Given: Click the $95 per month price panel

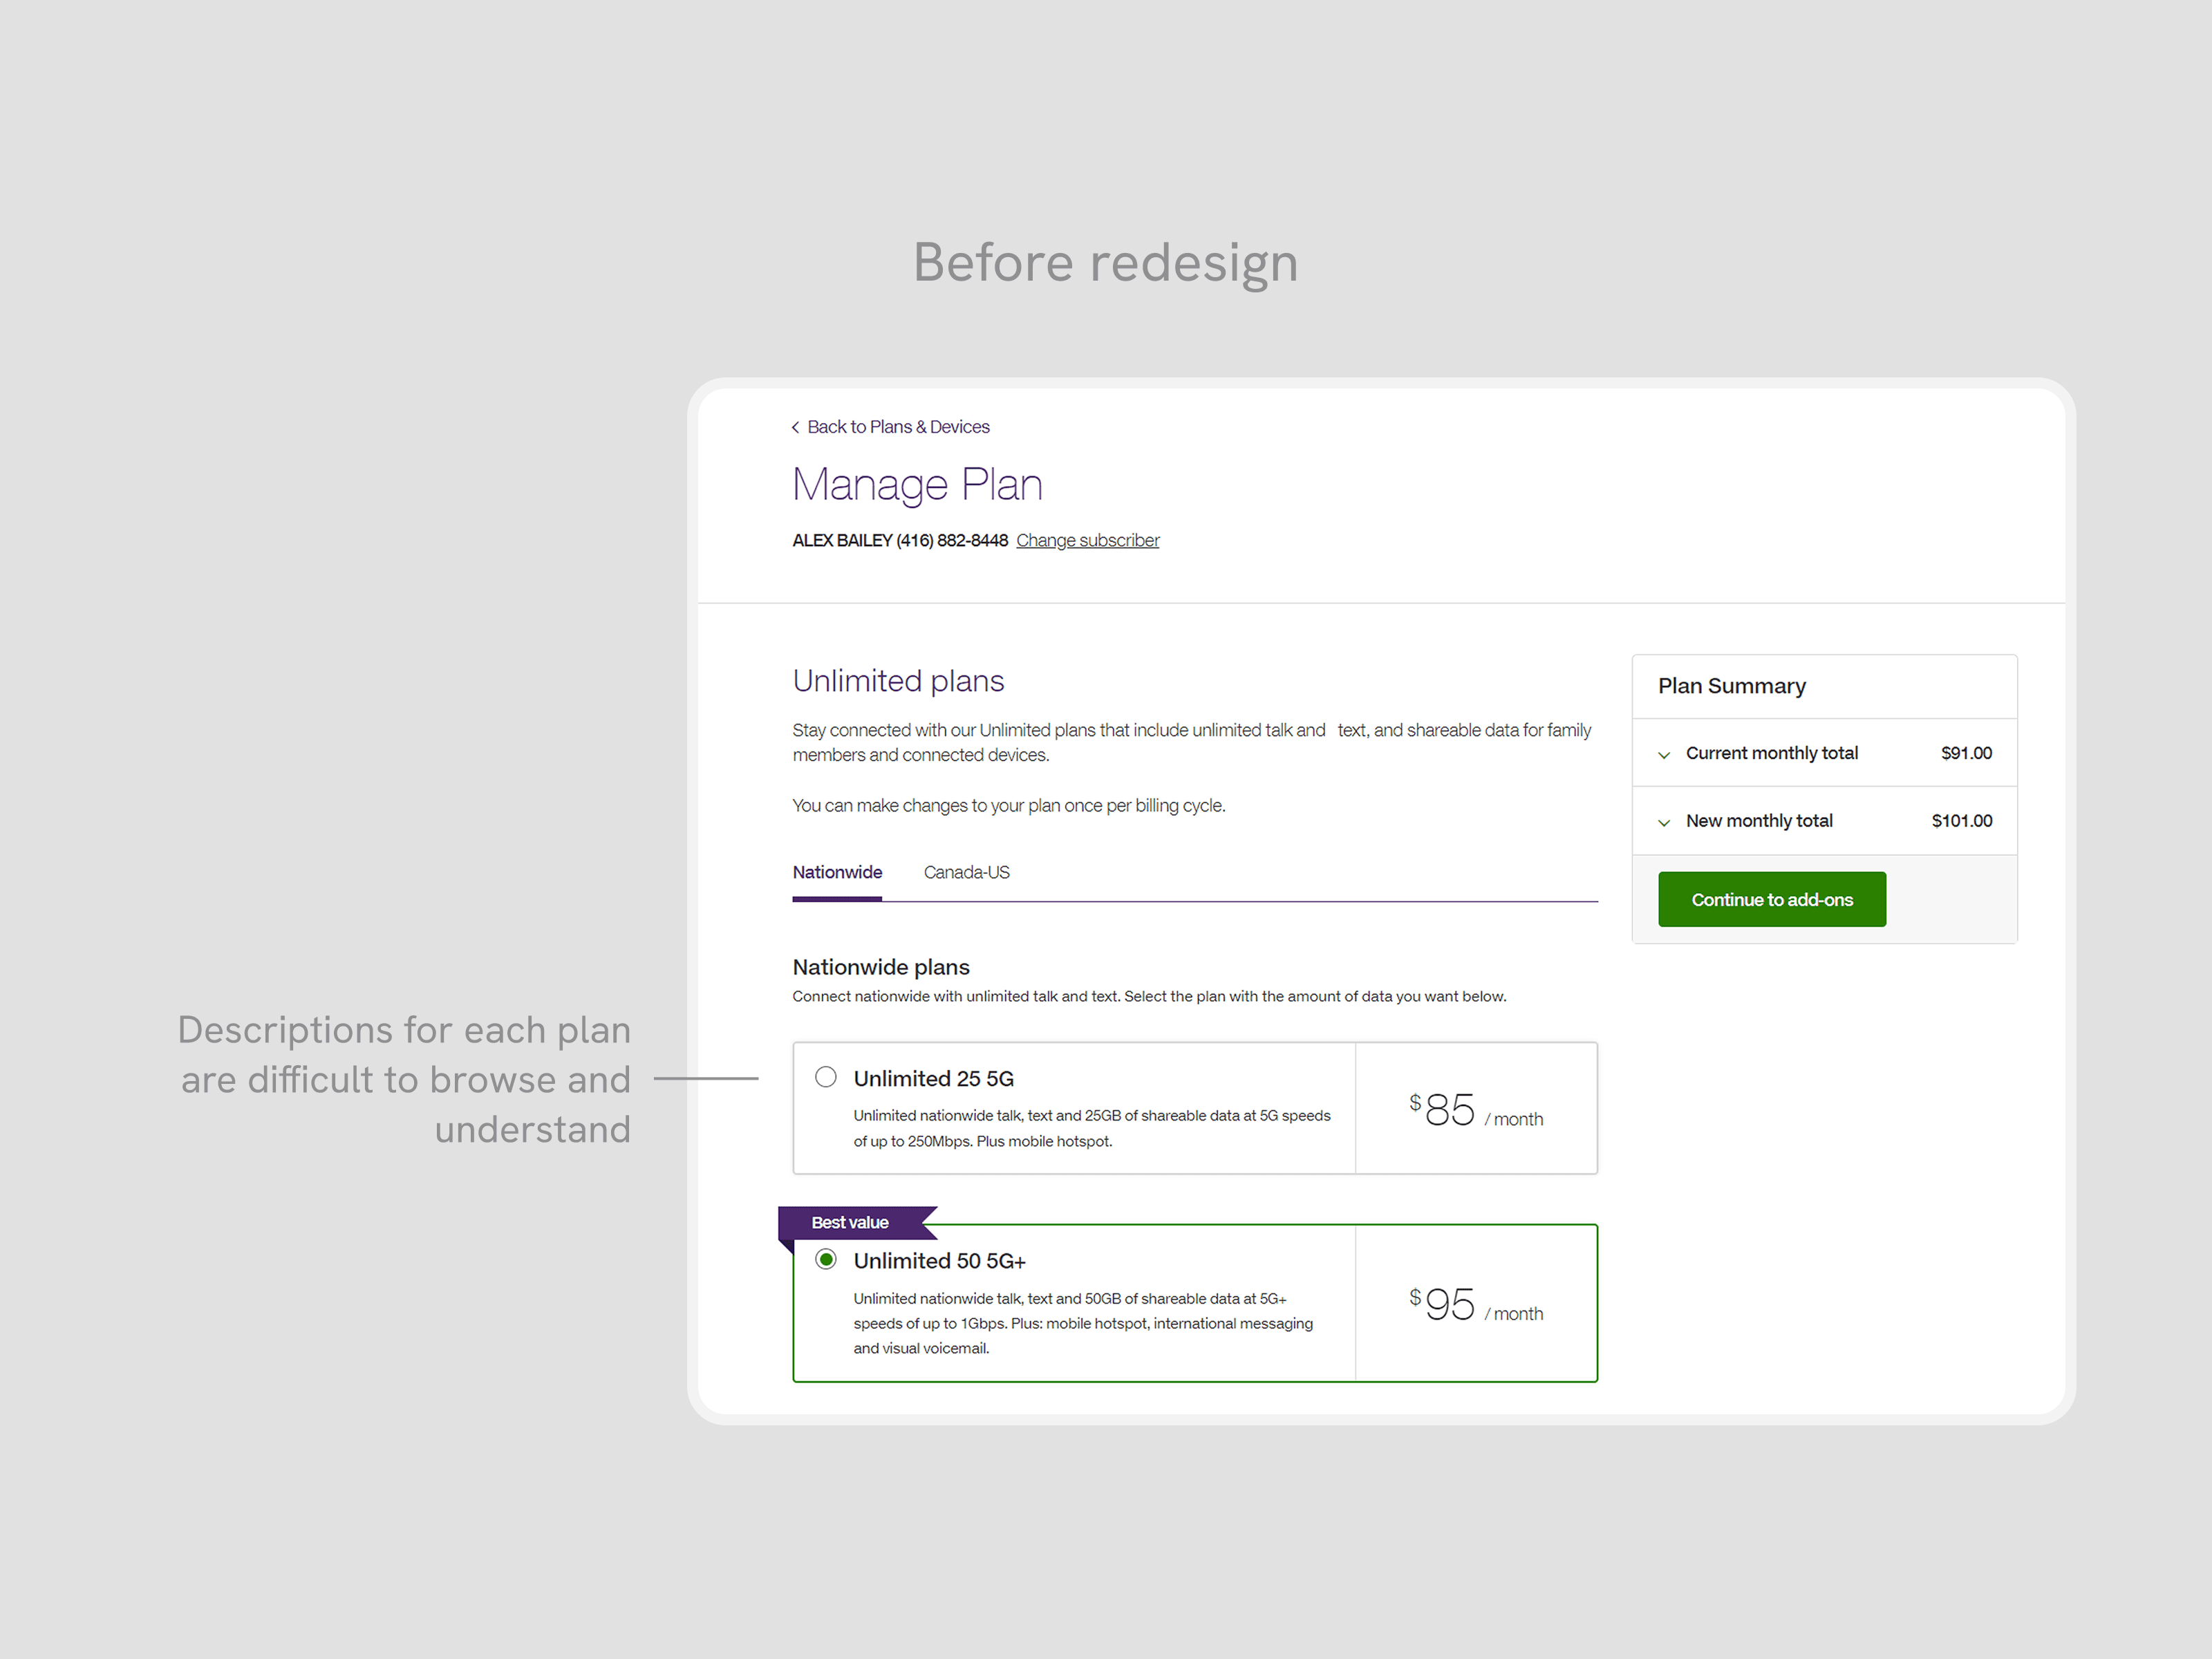Looking at the screenshot, I should click(1475, 1304).
